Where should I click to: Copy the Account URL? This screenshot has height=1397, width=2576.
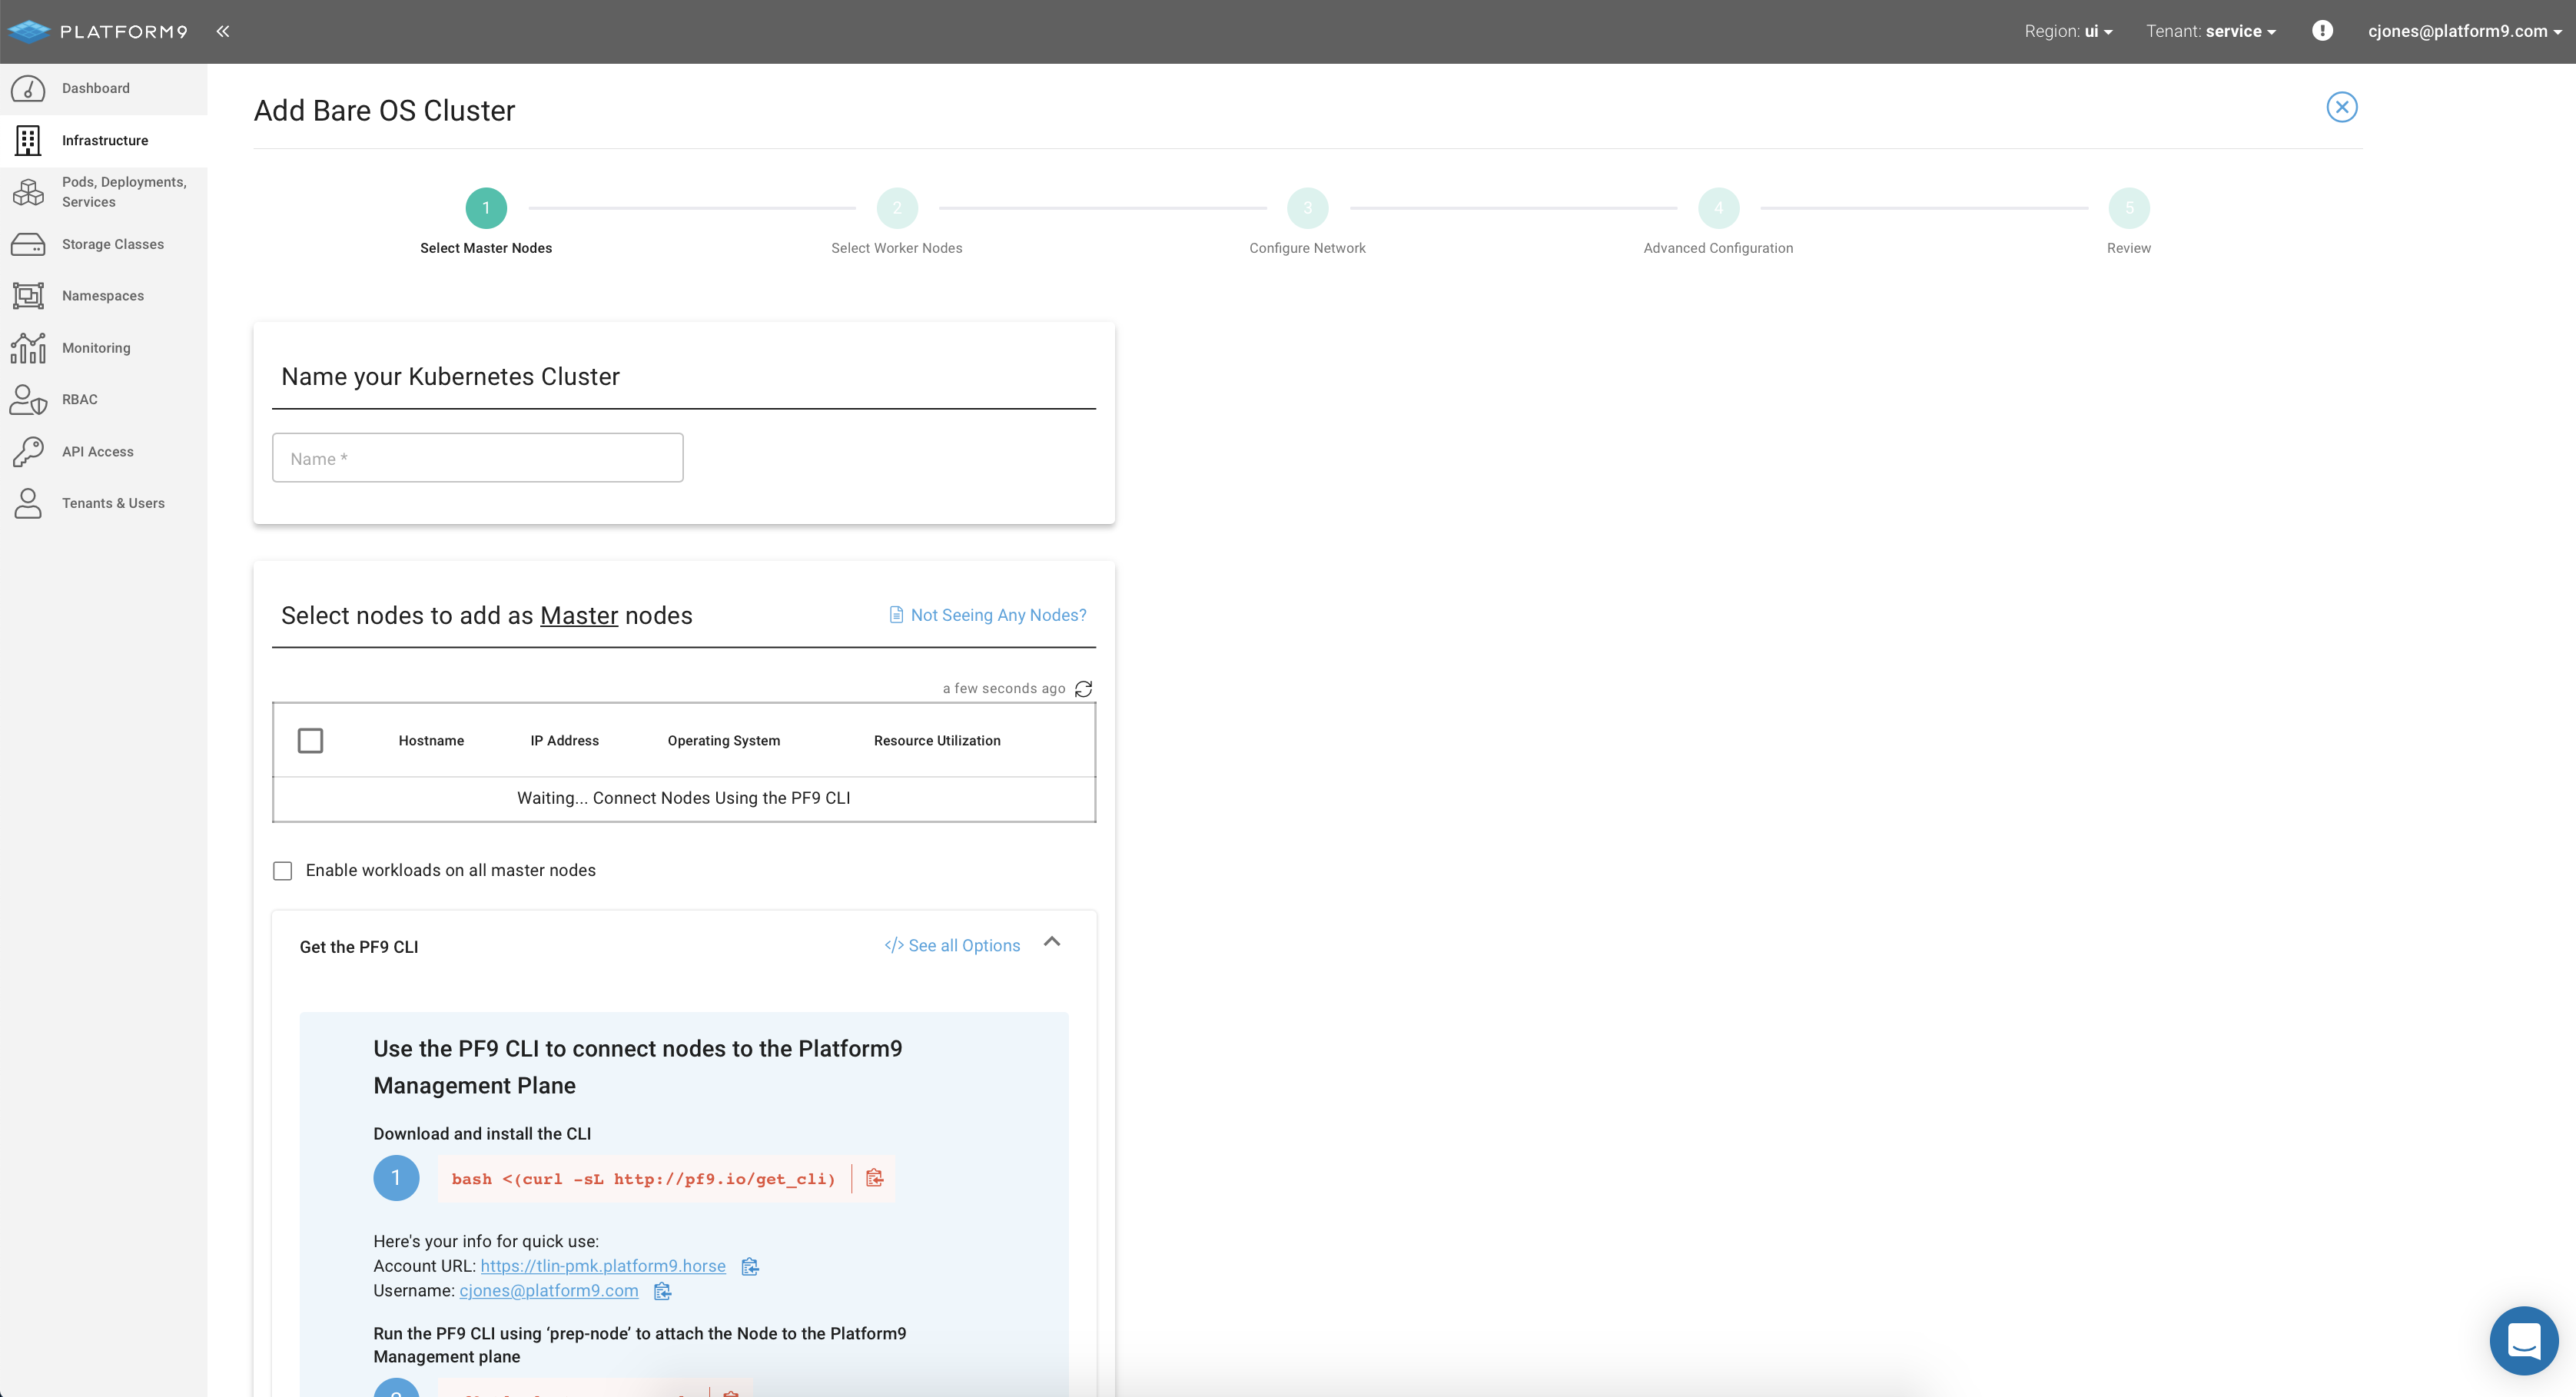tap(750, 1267)
